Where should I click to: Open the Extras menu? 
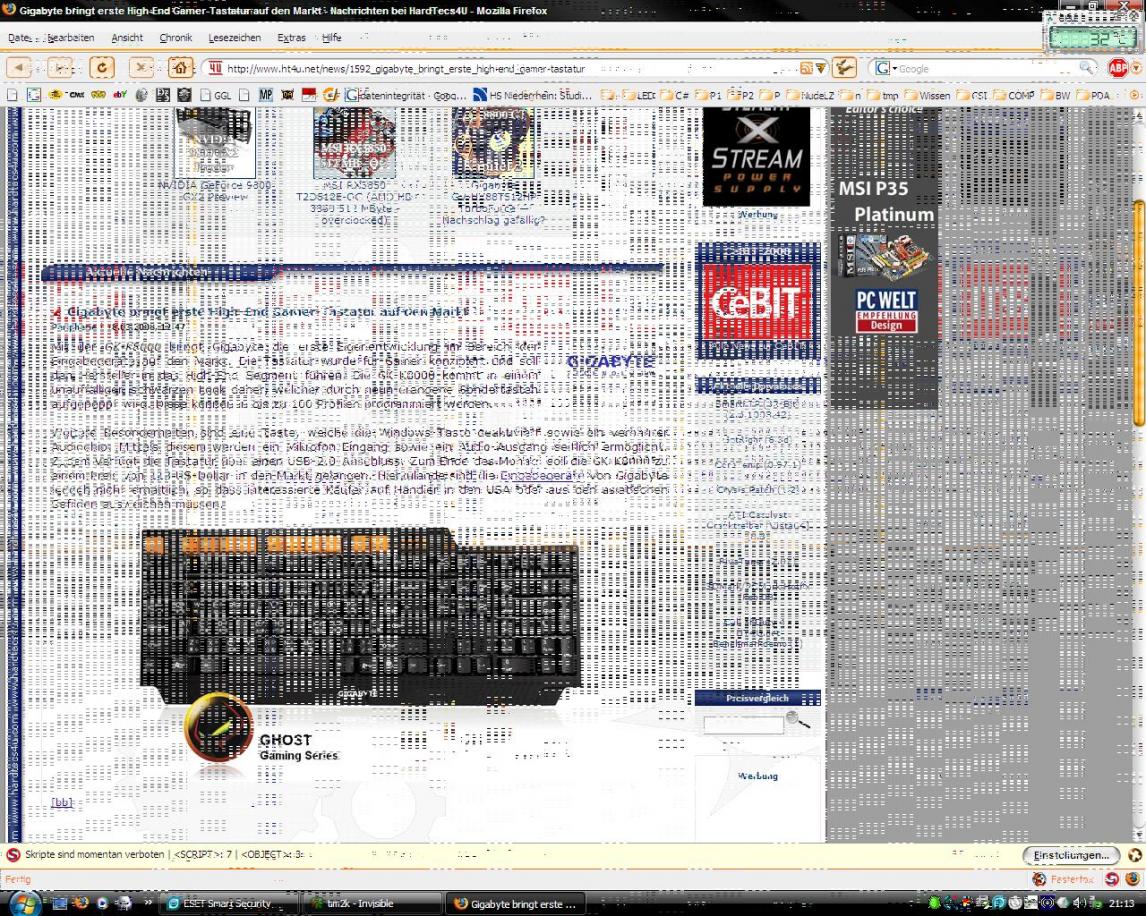click(292, 37)
